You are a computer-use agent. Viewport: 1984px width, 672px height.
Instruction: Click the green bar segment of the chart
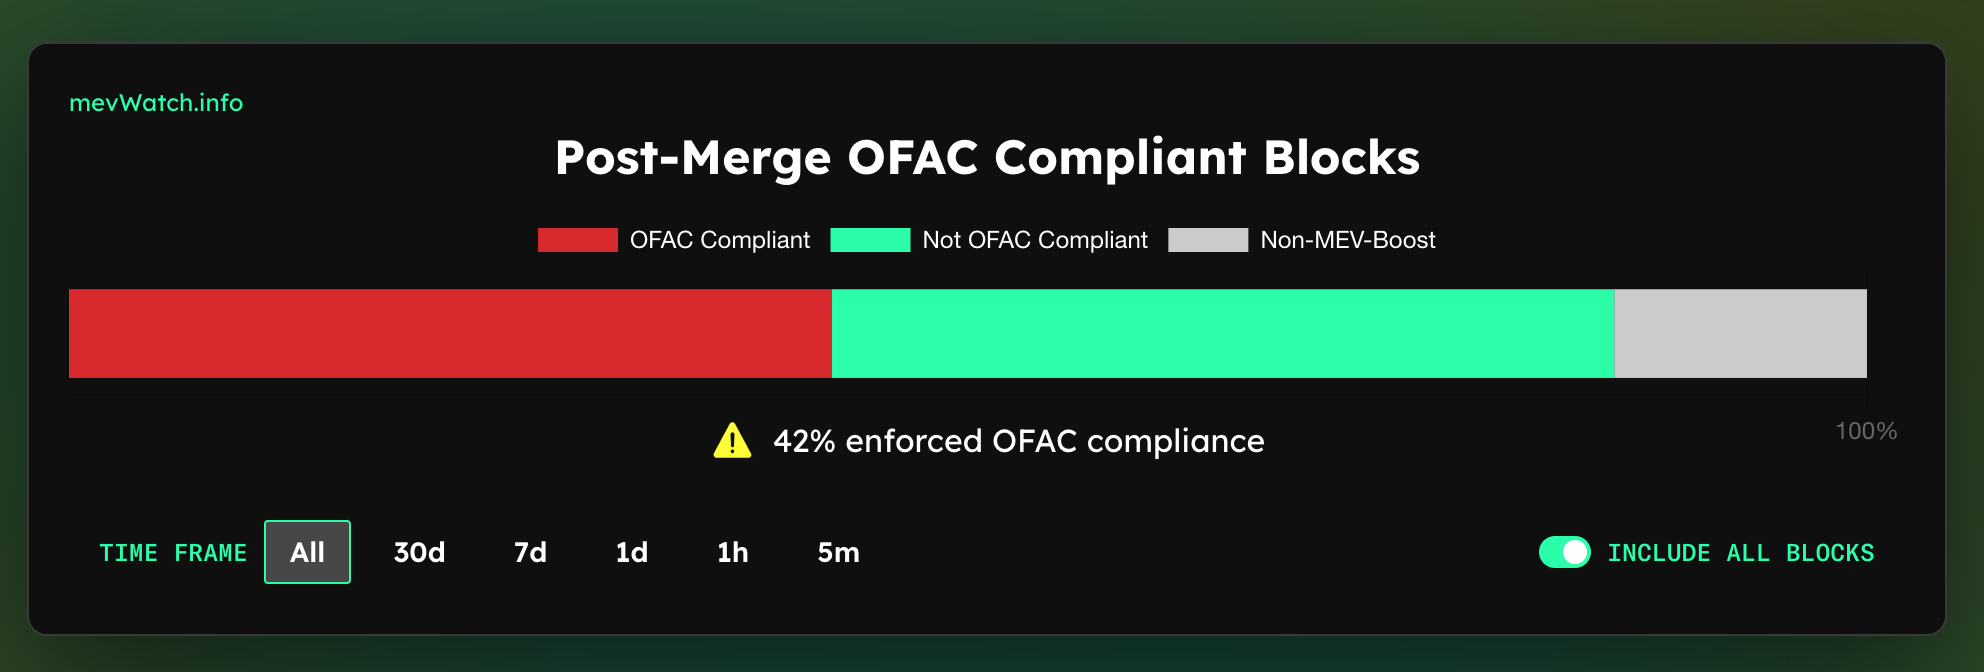pos(1222,333)
